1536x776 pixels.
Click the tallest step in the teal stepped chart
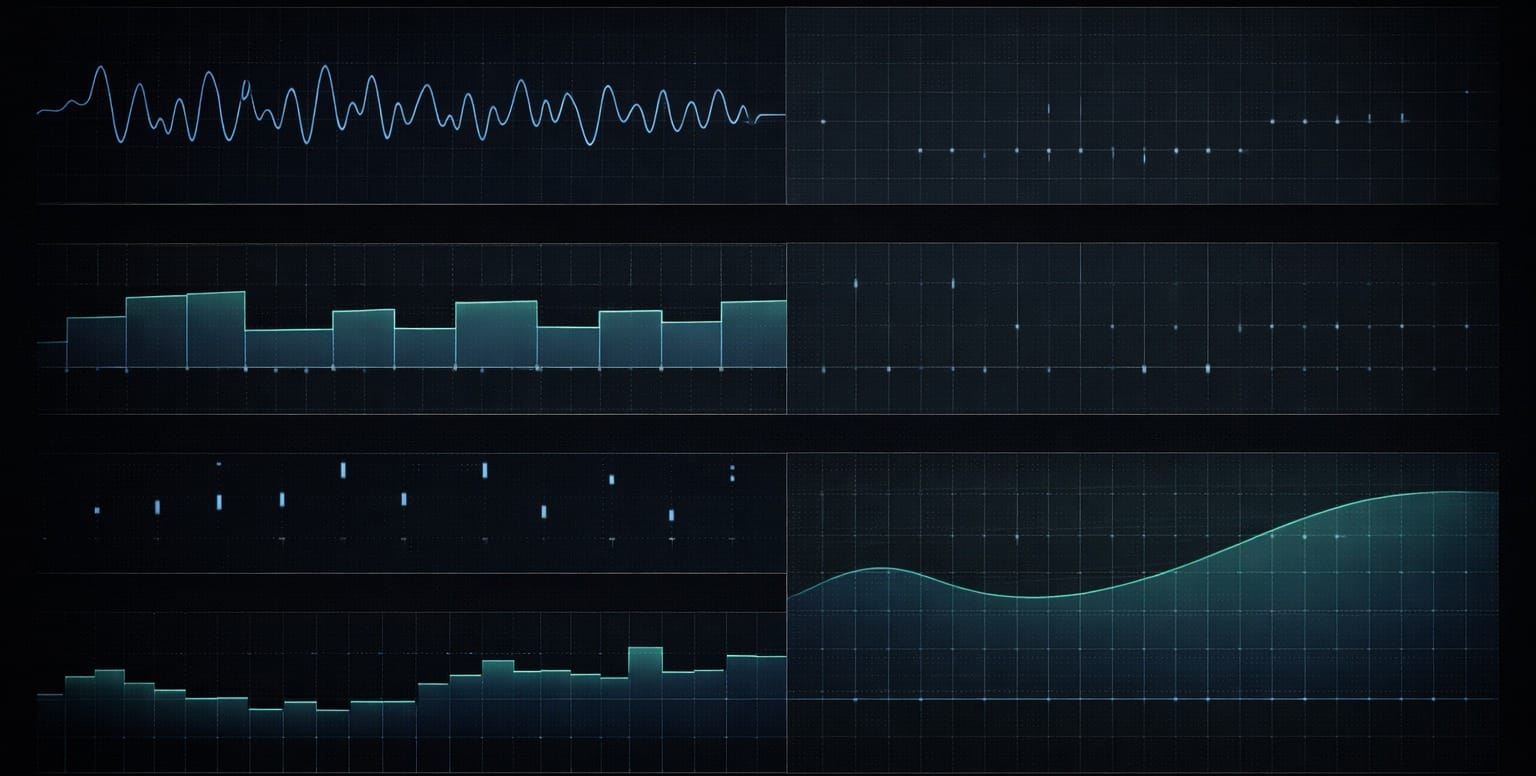(215, 330)
